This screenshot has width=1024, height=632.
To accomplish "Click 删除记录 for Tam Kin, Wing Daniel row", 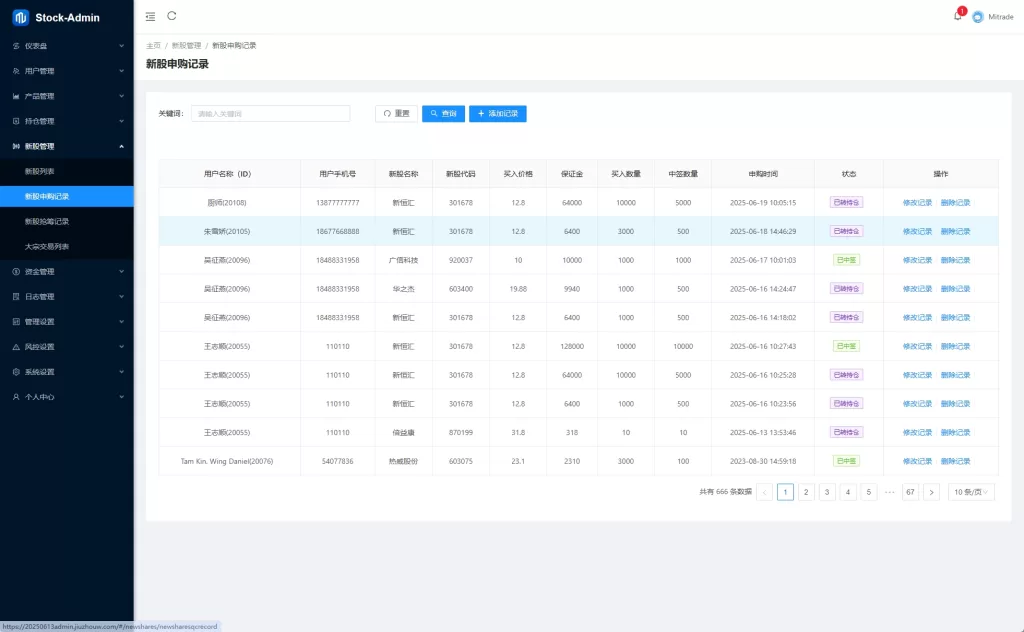I will [x=955, y=461].
